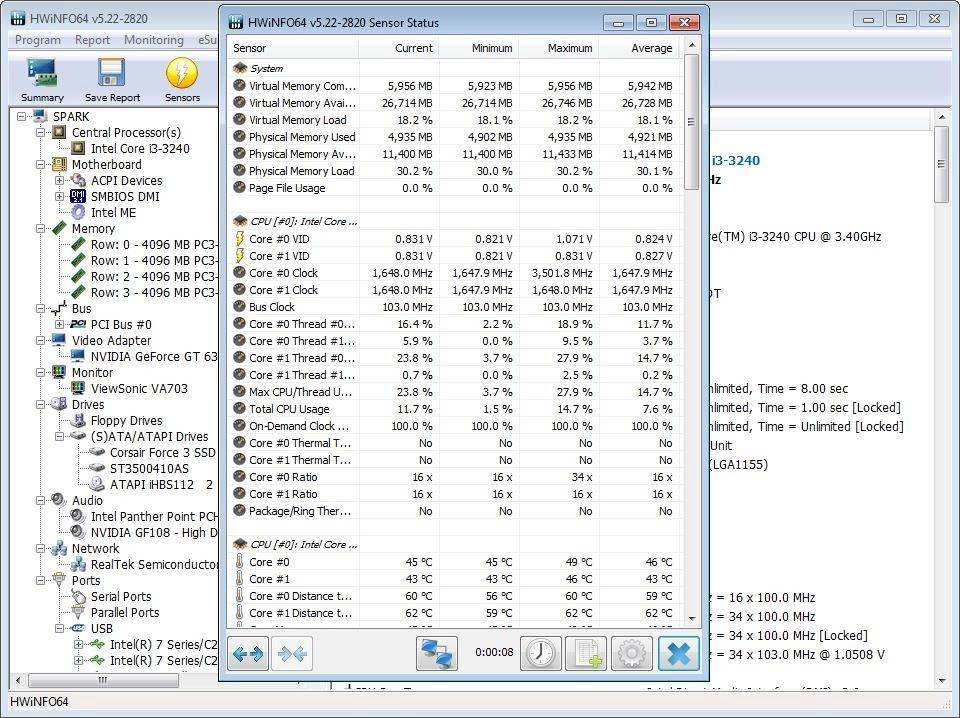The image size is (960, 718).
Task: Click the RealTek network adapter icon
Action: [78, 564]
